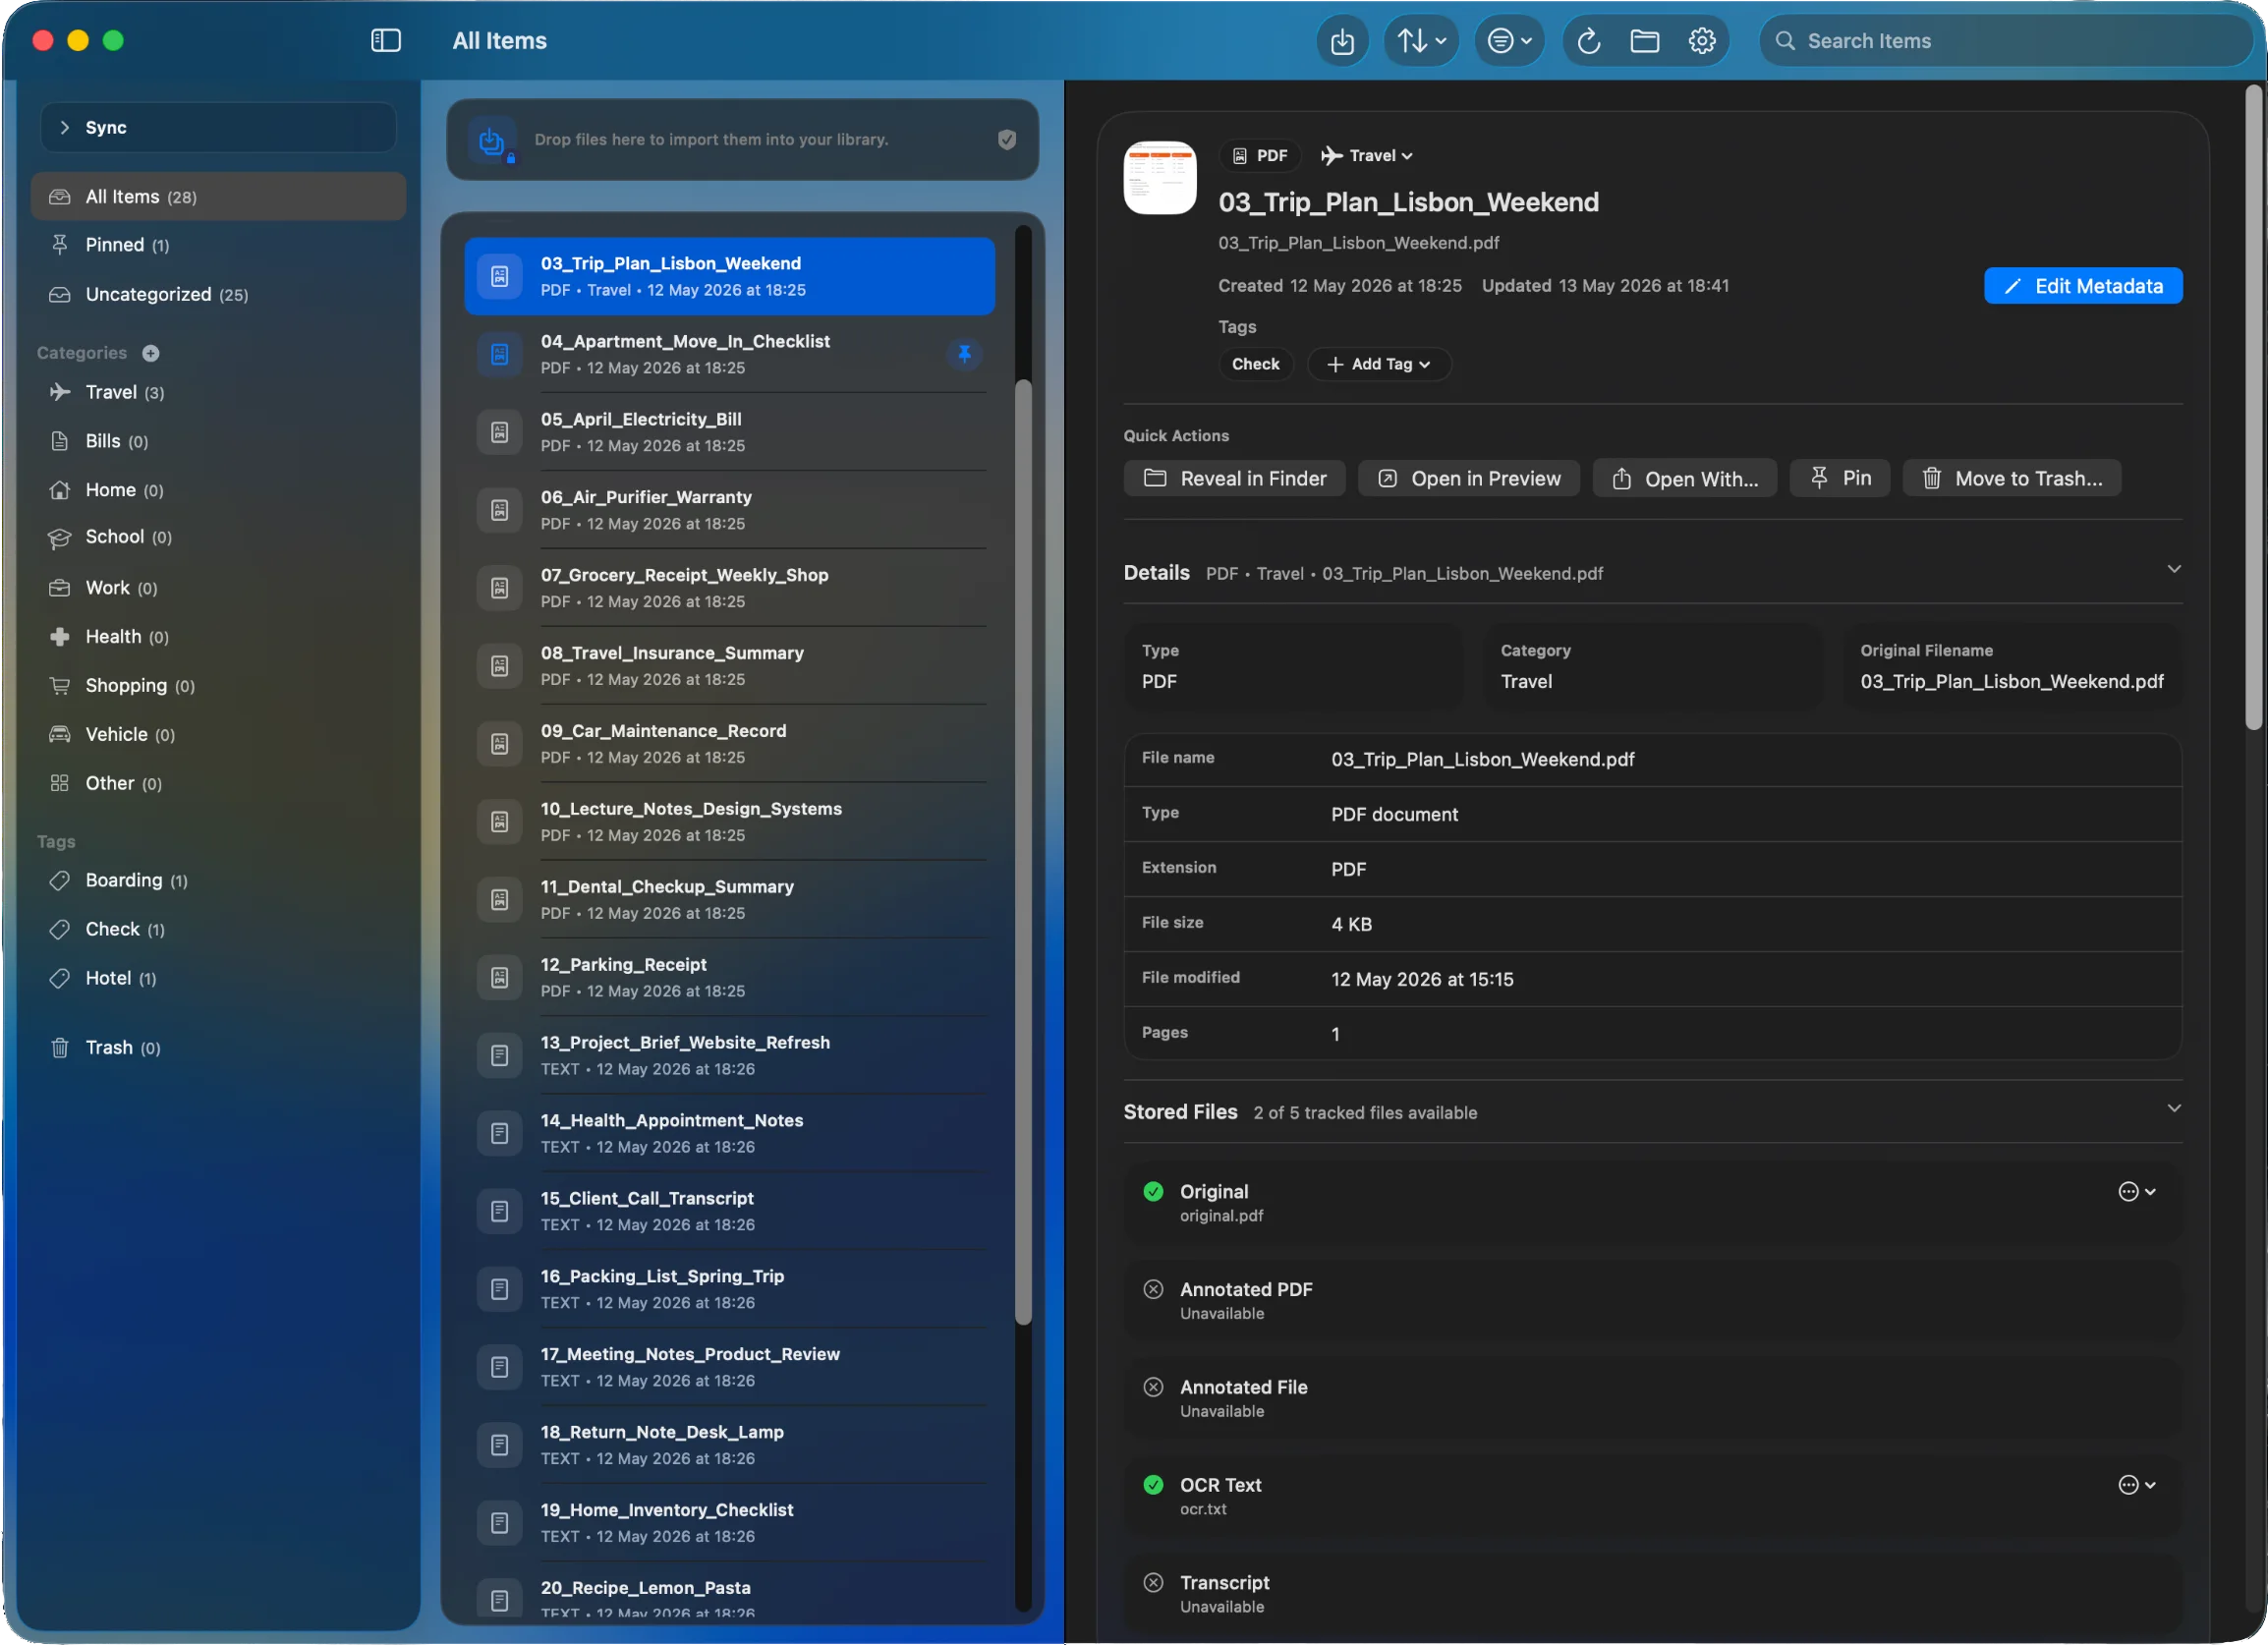Screen dimensions: 2268x1645
Task: Click PDF icon of 09_Car_Maintenance_Record
Action: click(x=500, y=744)
